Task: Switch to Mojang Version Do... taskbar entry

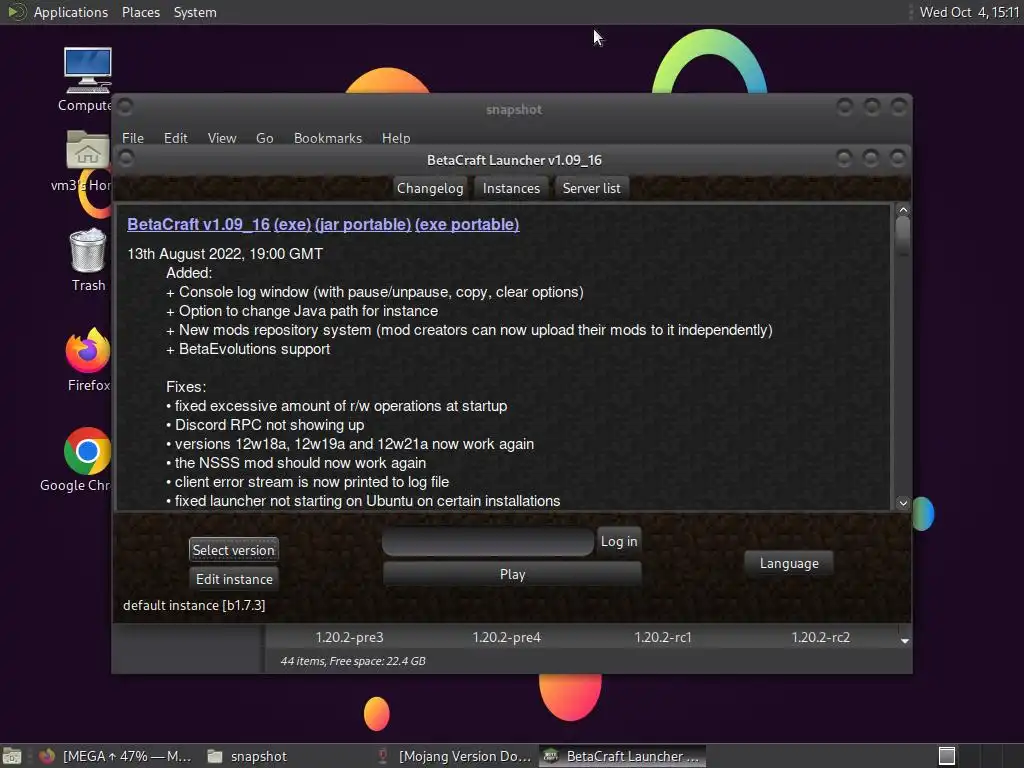Action: click(x=455, y=756)
